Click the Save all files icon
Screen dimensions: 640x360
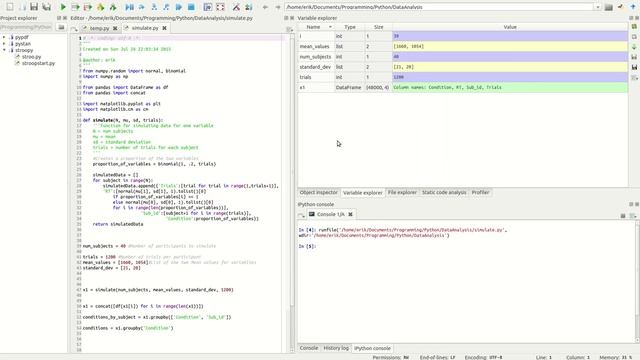(47, 7)
